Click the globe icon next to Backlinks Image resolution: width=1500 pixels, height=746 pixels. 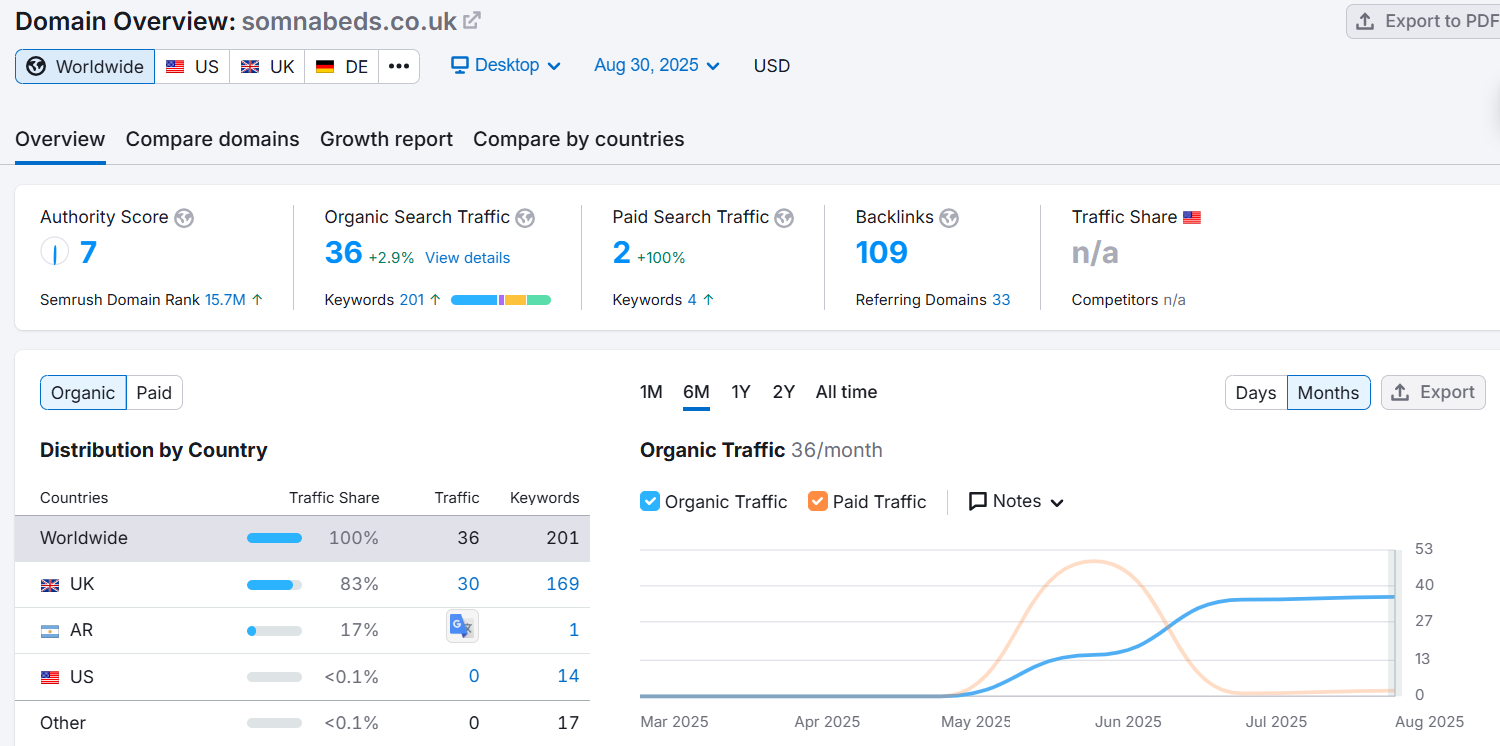tap(949, 218)
